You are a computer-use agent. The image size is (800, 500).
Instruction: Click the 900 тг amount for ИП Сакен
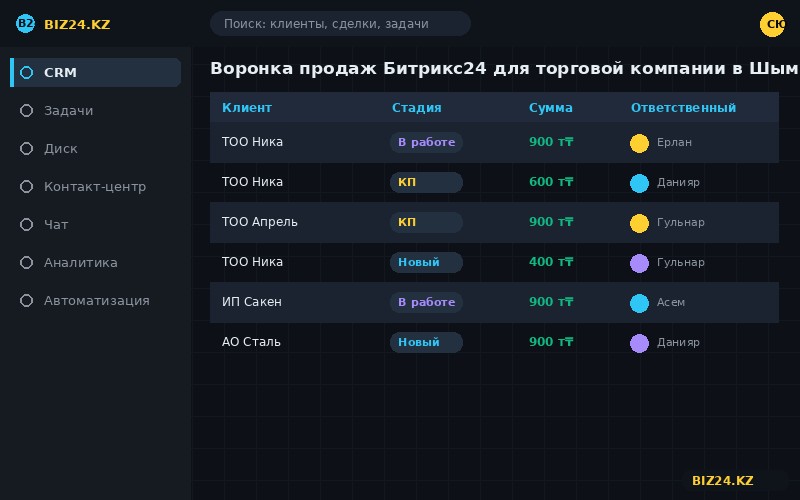click(x=551, y=302)
